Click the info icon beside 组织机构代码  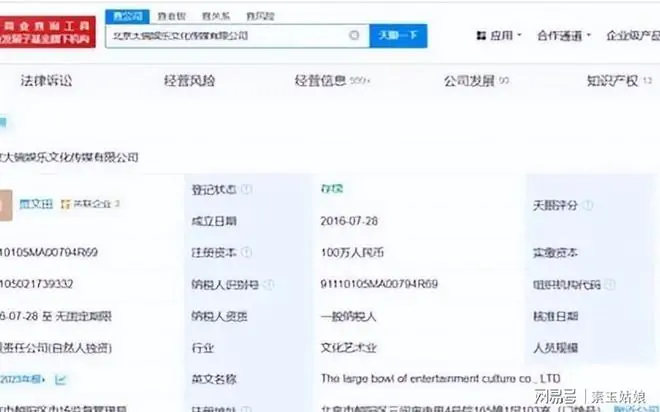(610, 284)
